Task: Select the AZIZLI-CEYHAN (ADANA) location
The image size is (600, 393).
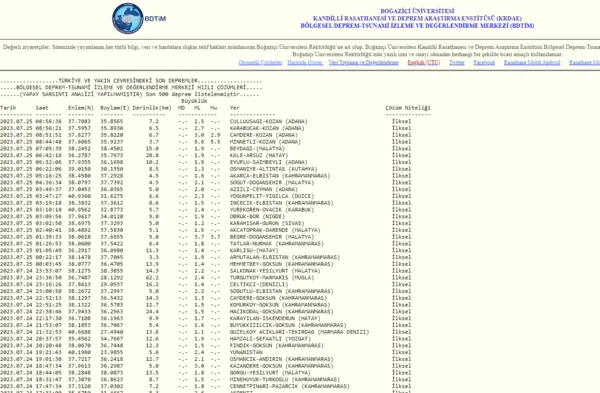Action: click(x=264, y=189)
